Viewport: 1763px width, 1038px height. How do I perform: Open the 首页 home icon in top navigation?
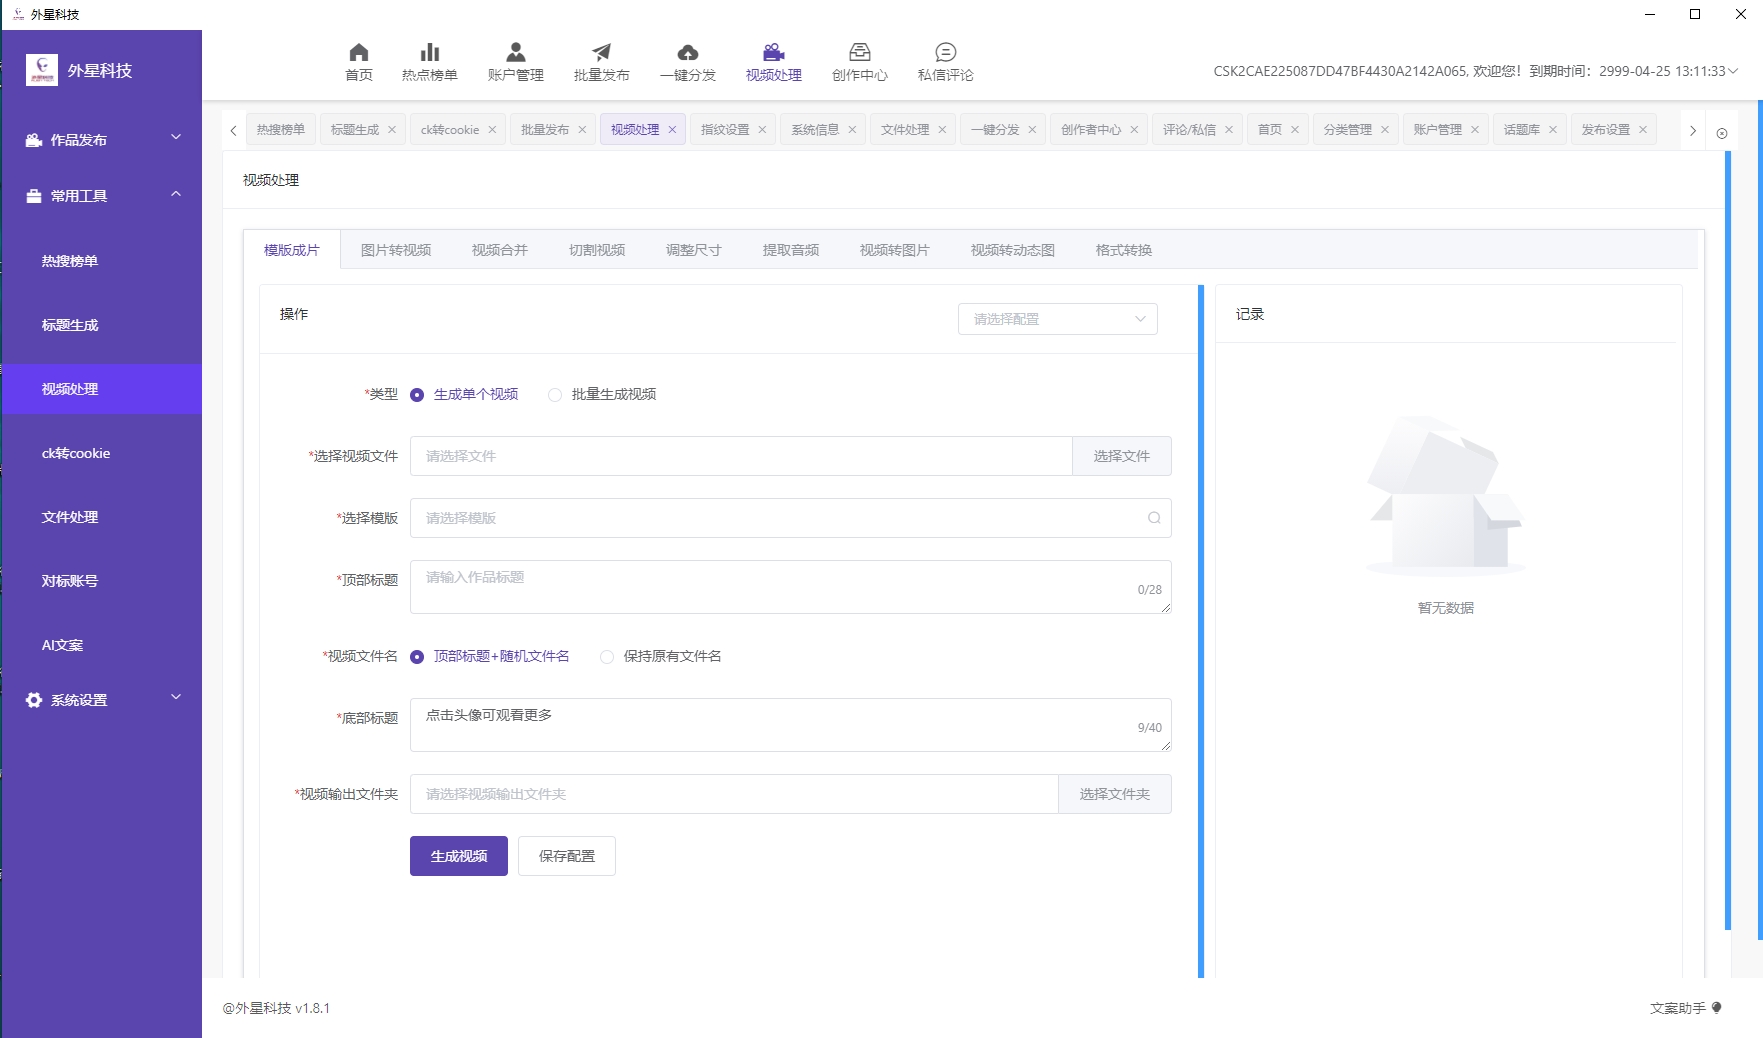point(358,53)
